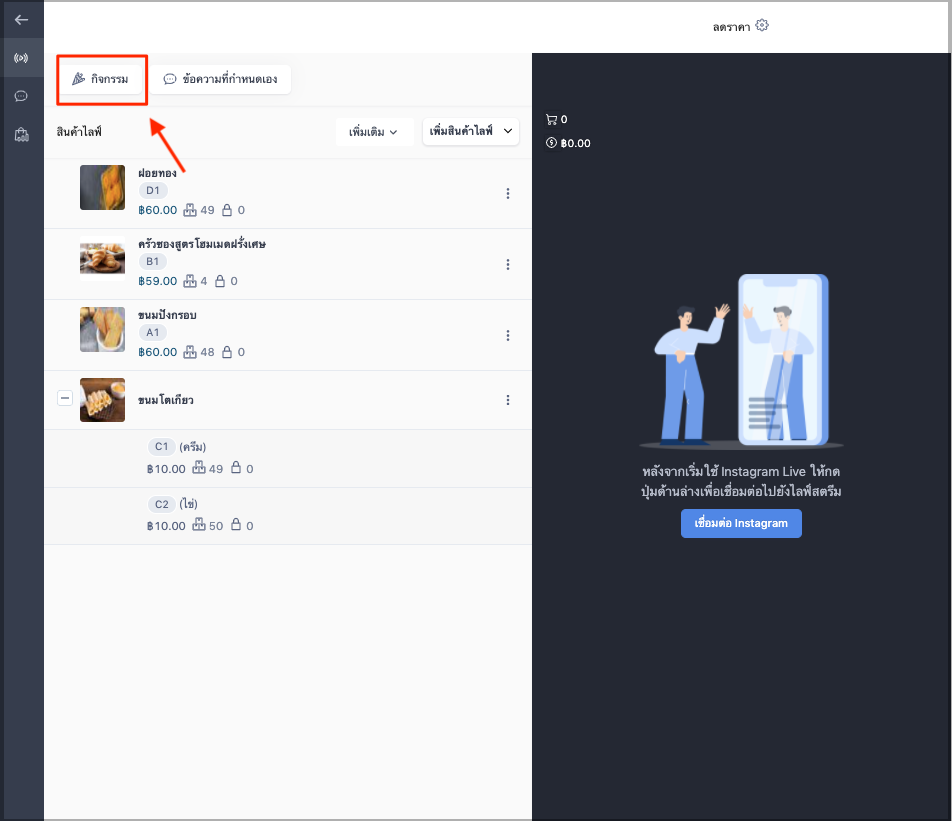Open three-dot menu for ขนมโตเกียว
952x821 pixels.
point(508,400)
